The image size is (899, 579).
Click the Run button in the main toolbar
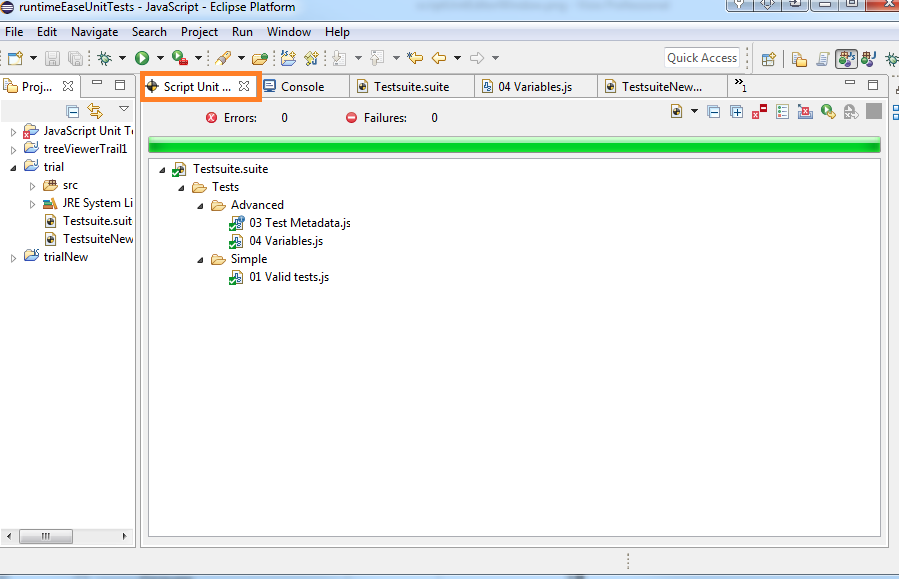142,57
